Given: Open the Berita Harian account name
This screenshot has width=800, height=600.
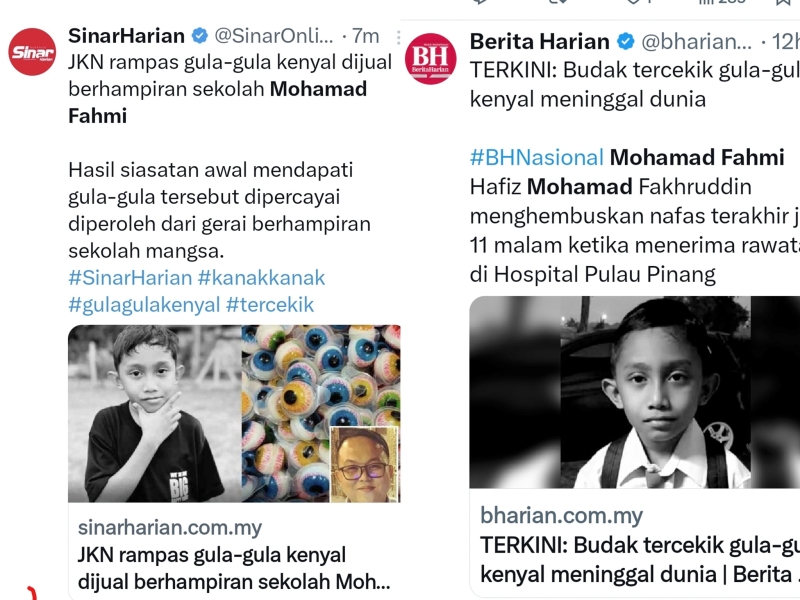Looking at the screenshot, I should click(539, 41).
